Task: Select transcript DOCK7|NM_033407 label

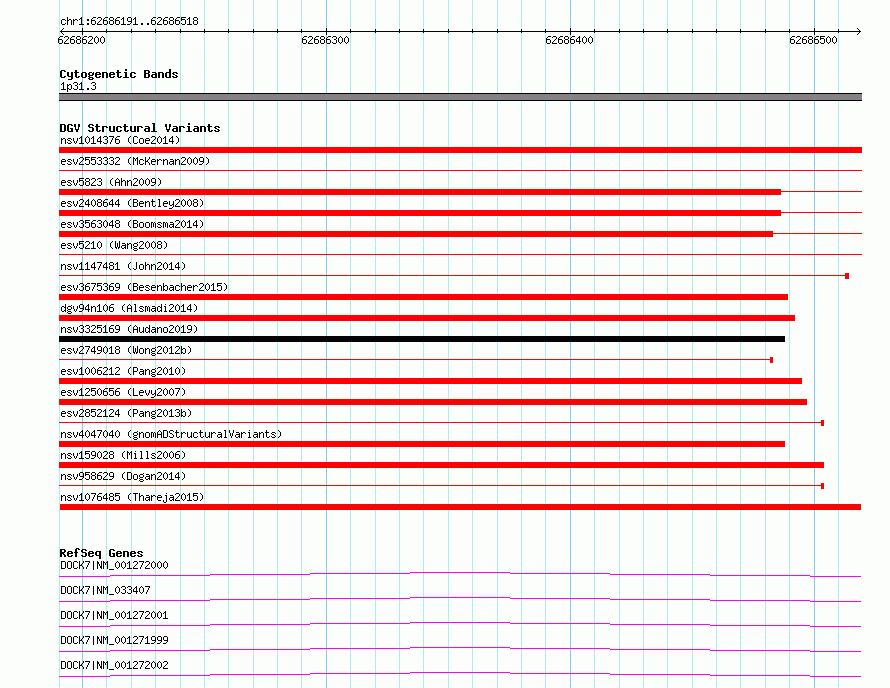Action: pos(105,590)
